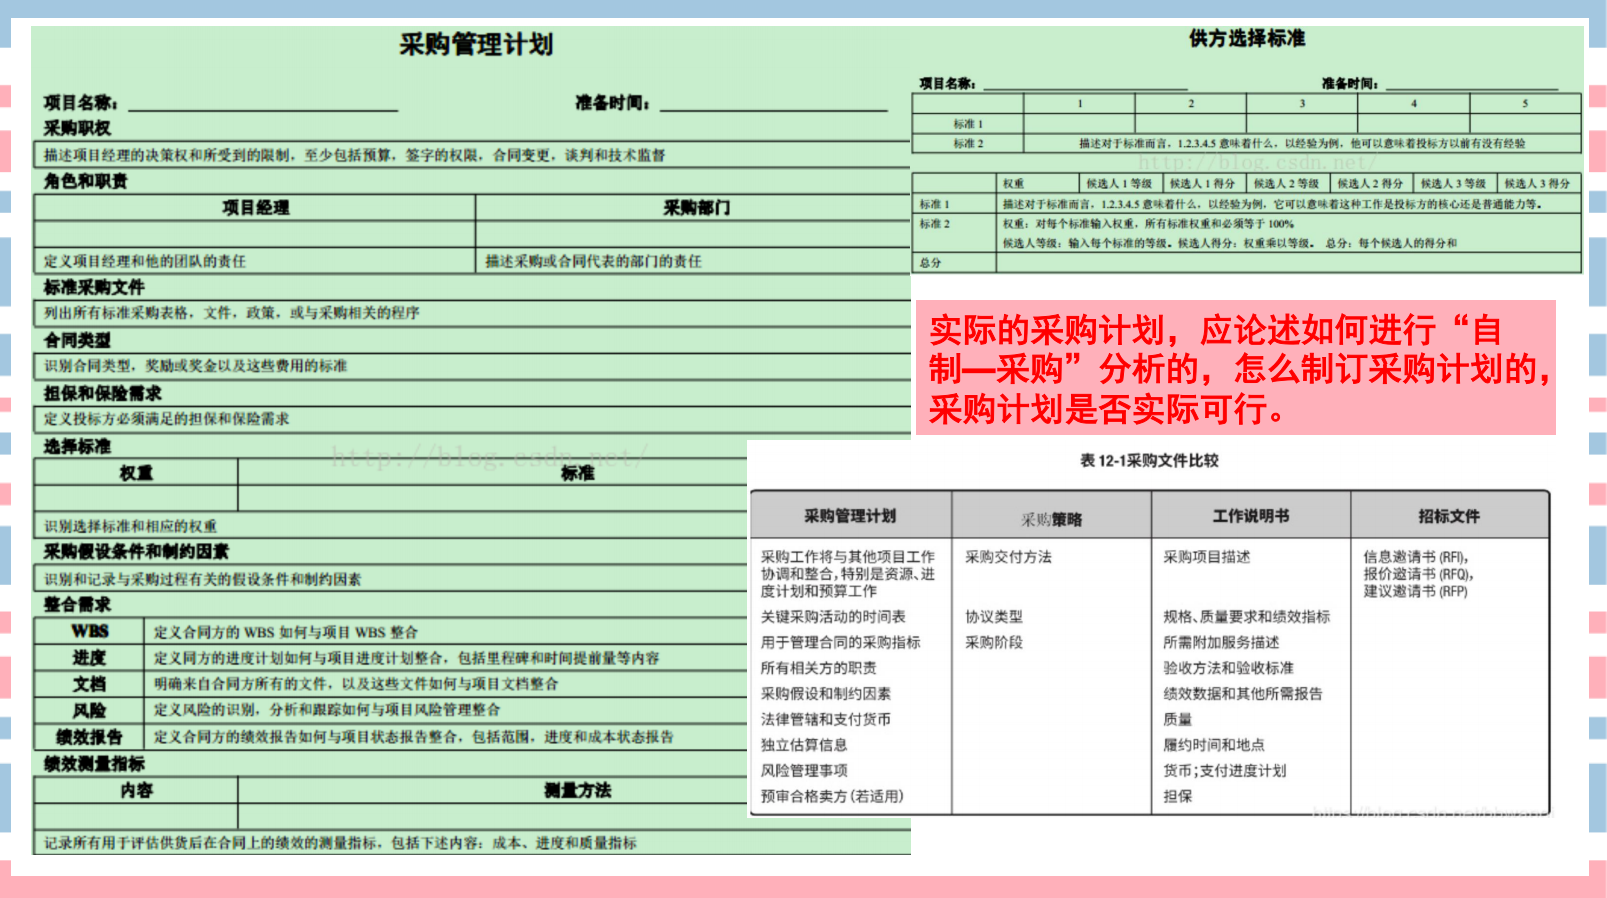The image size is (1607, 898).
Task: Select the '标准采购文件' section heading
Action: pos(94,287)
